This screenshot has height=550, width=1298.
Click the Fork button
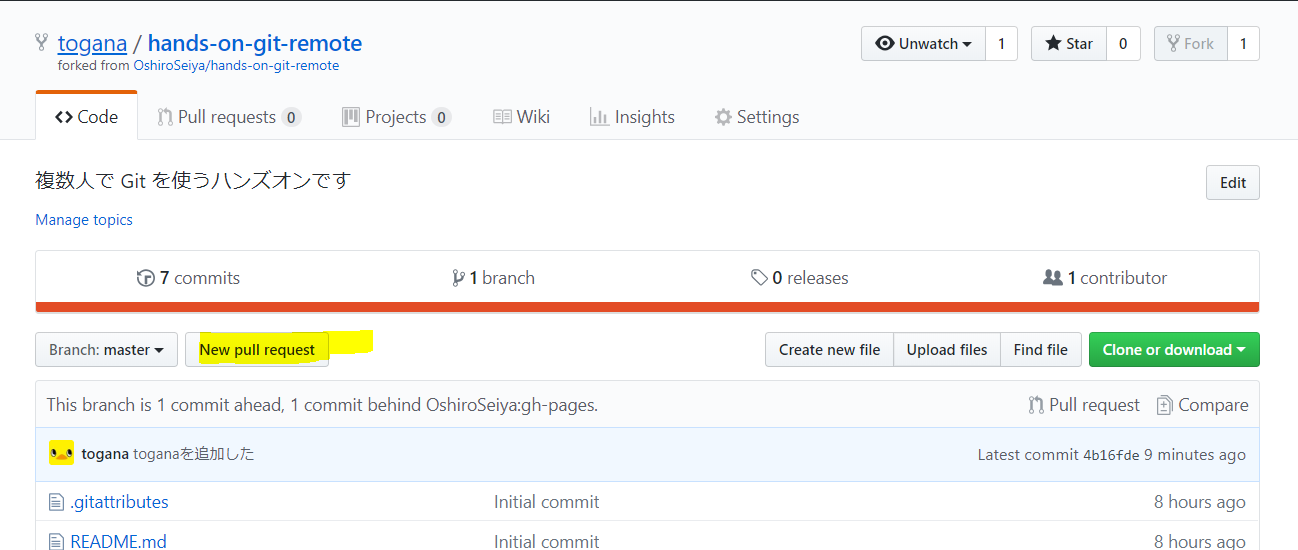[x=1191, y=44]
